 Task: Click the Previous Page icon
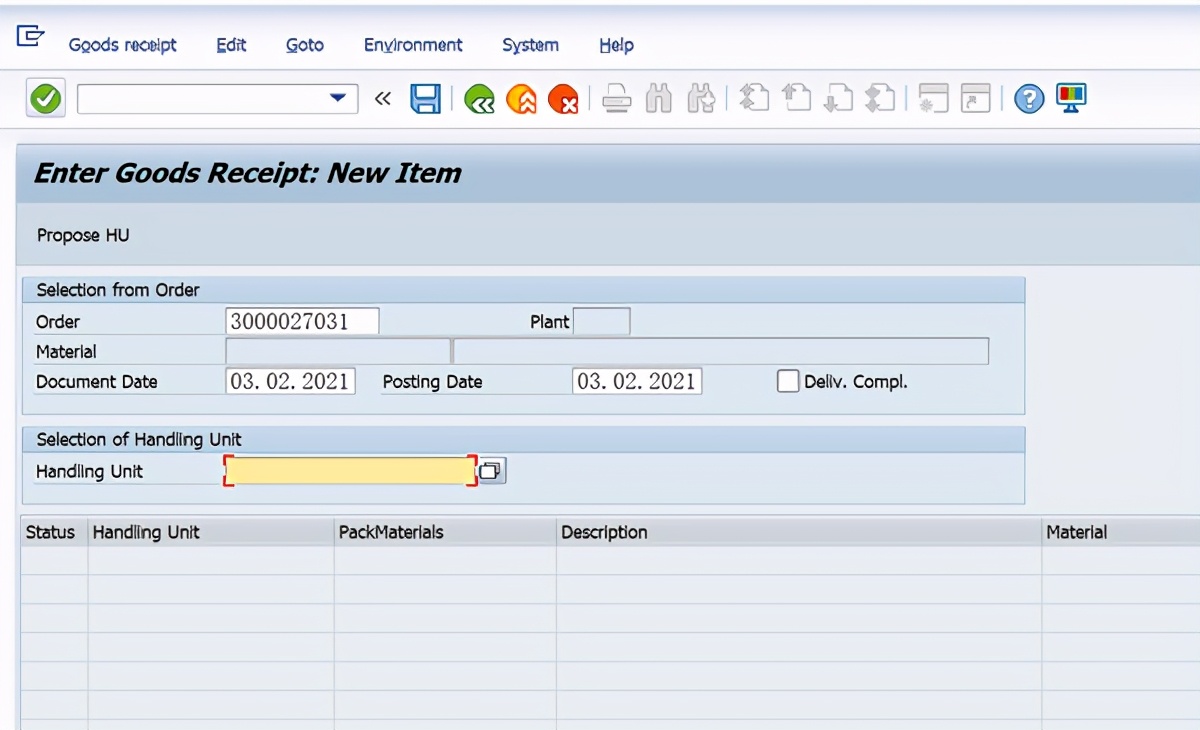(796, 98)
